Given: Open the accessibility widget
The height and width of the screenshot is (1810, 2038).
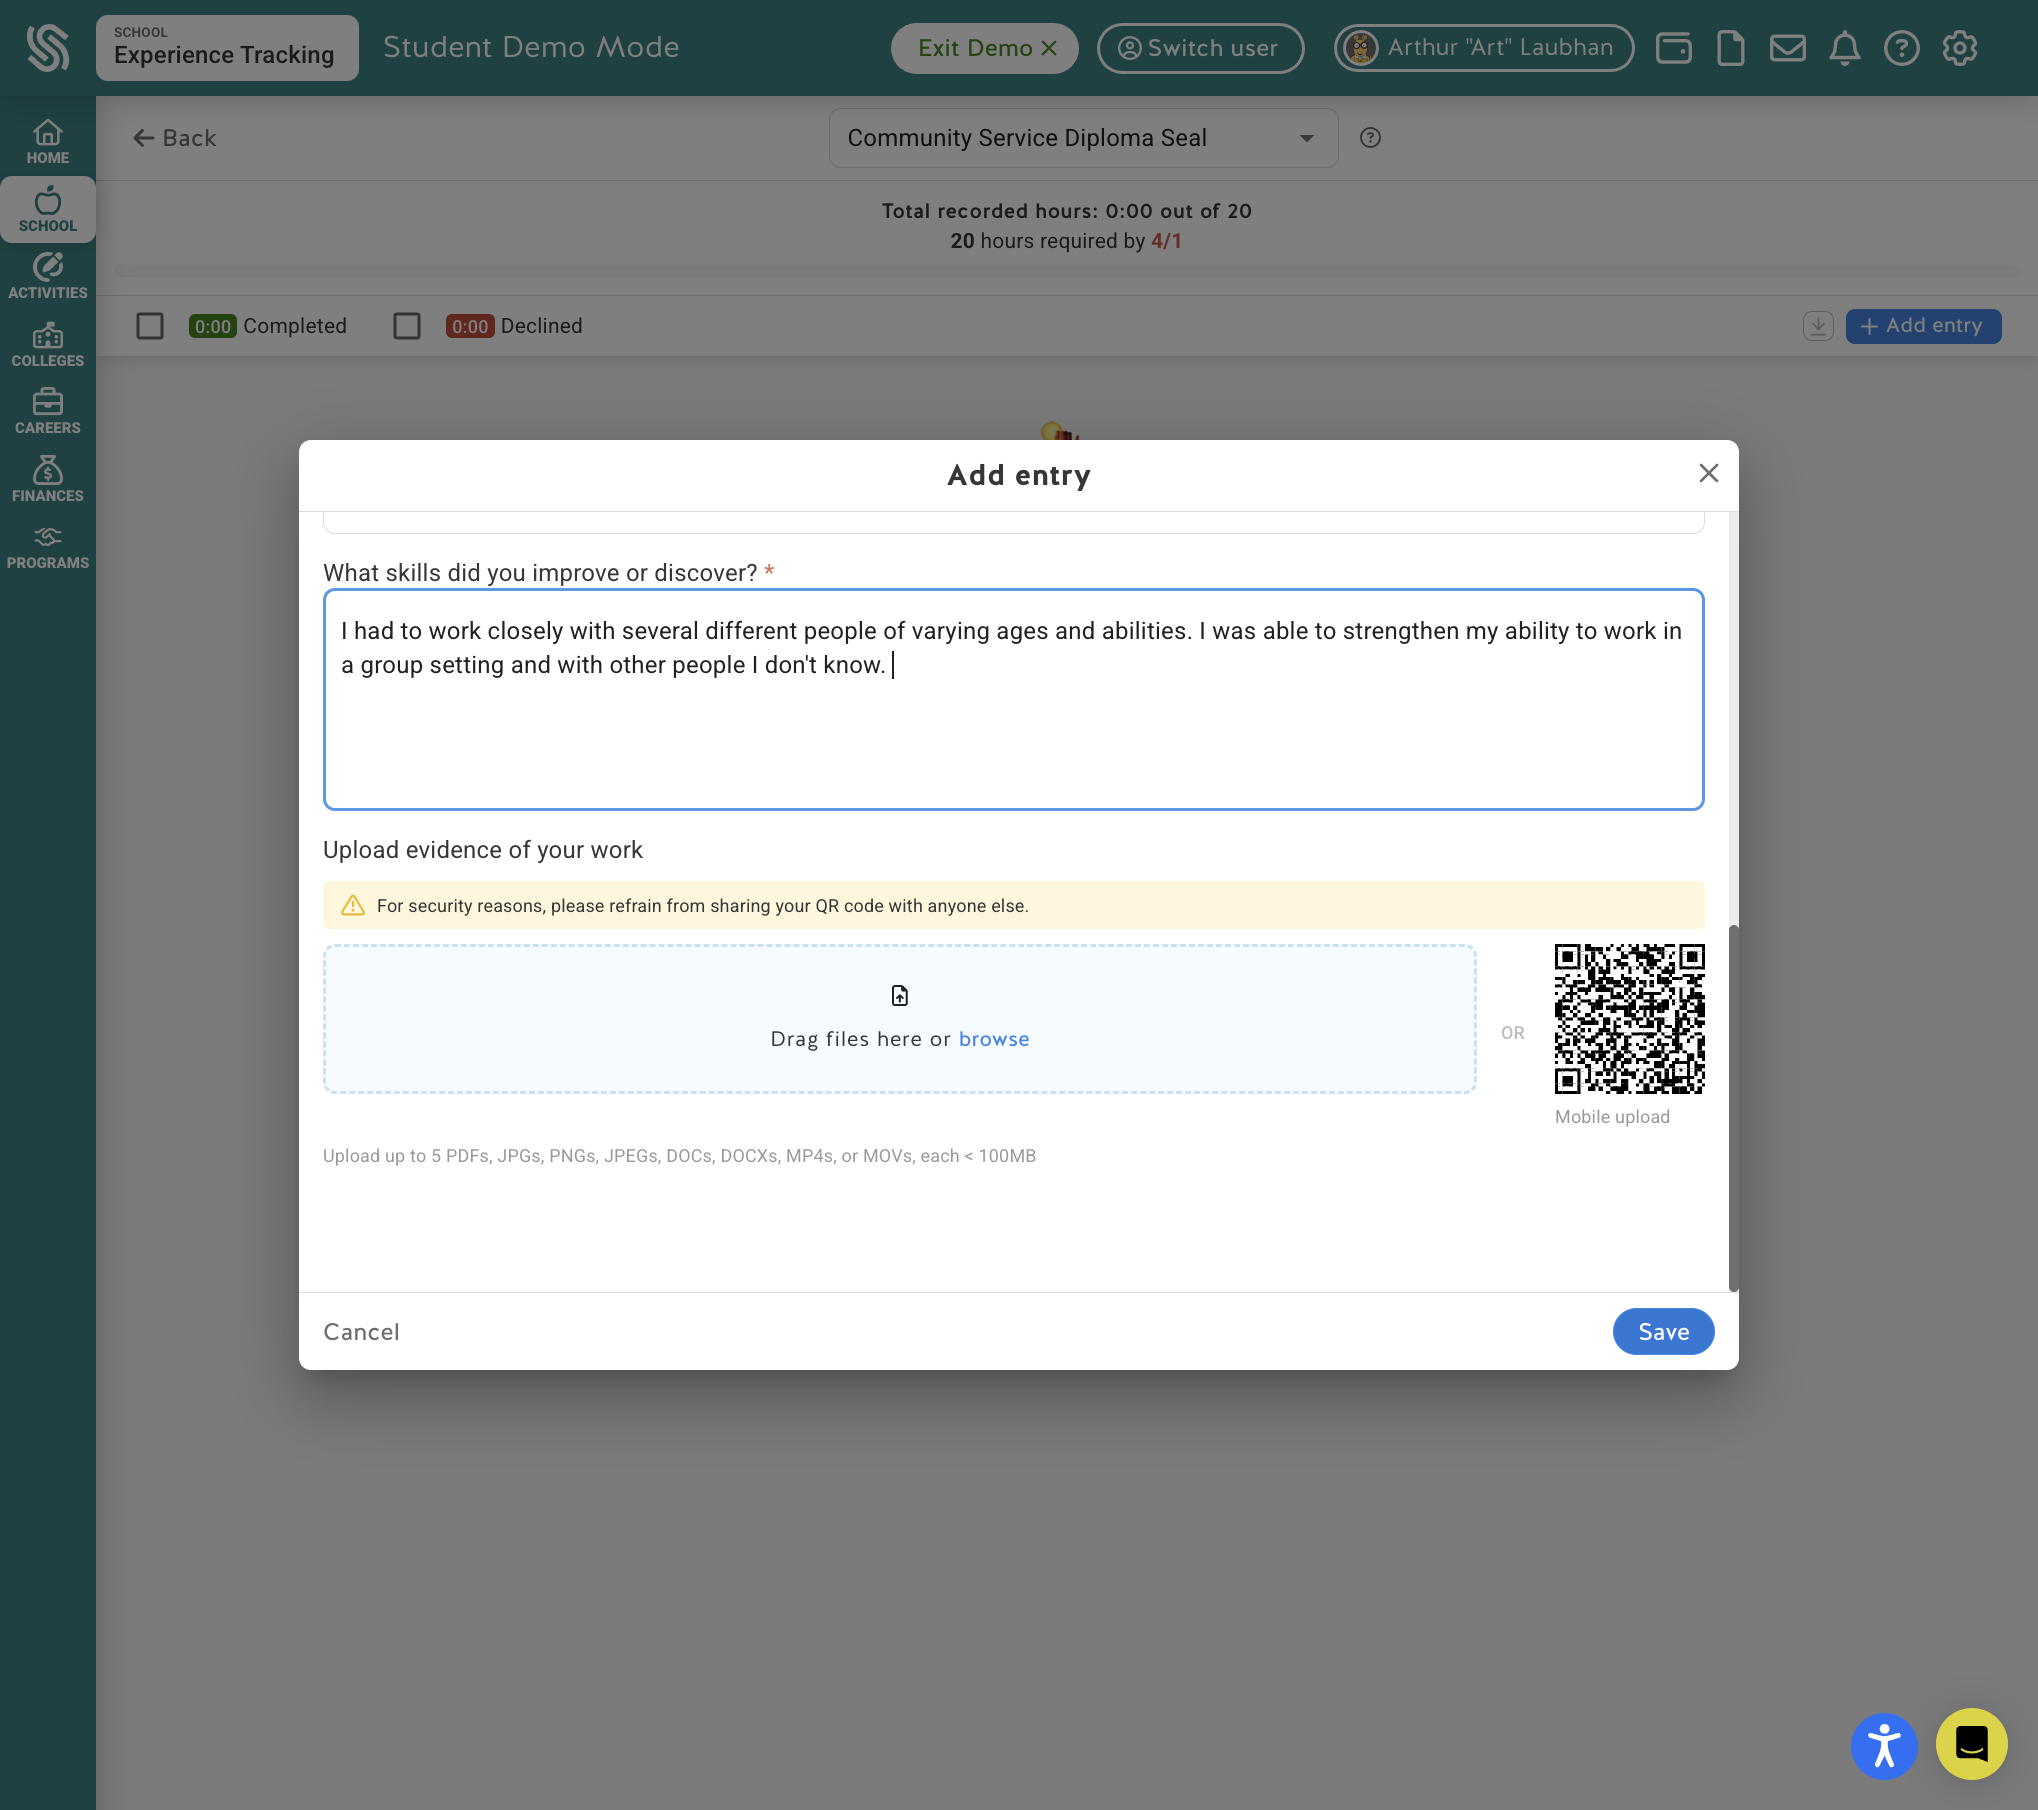Looking at the screenshot, I should pos(1884,1746).
